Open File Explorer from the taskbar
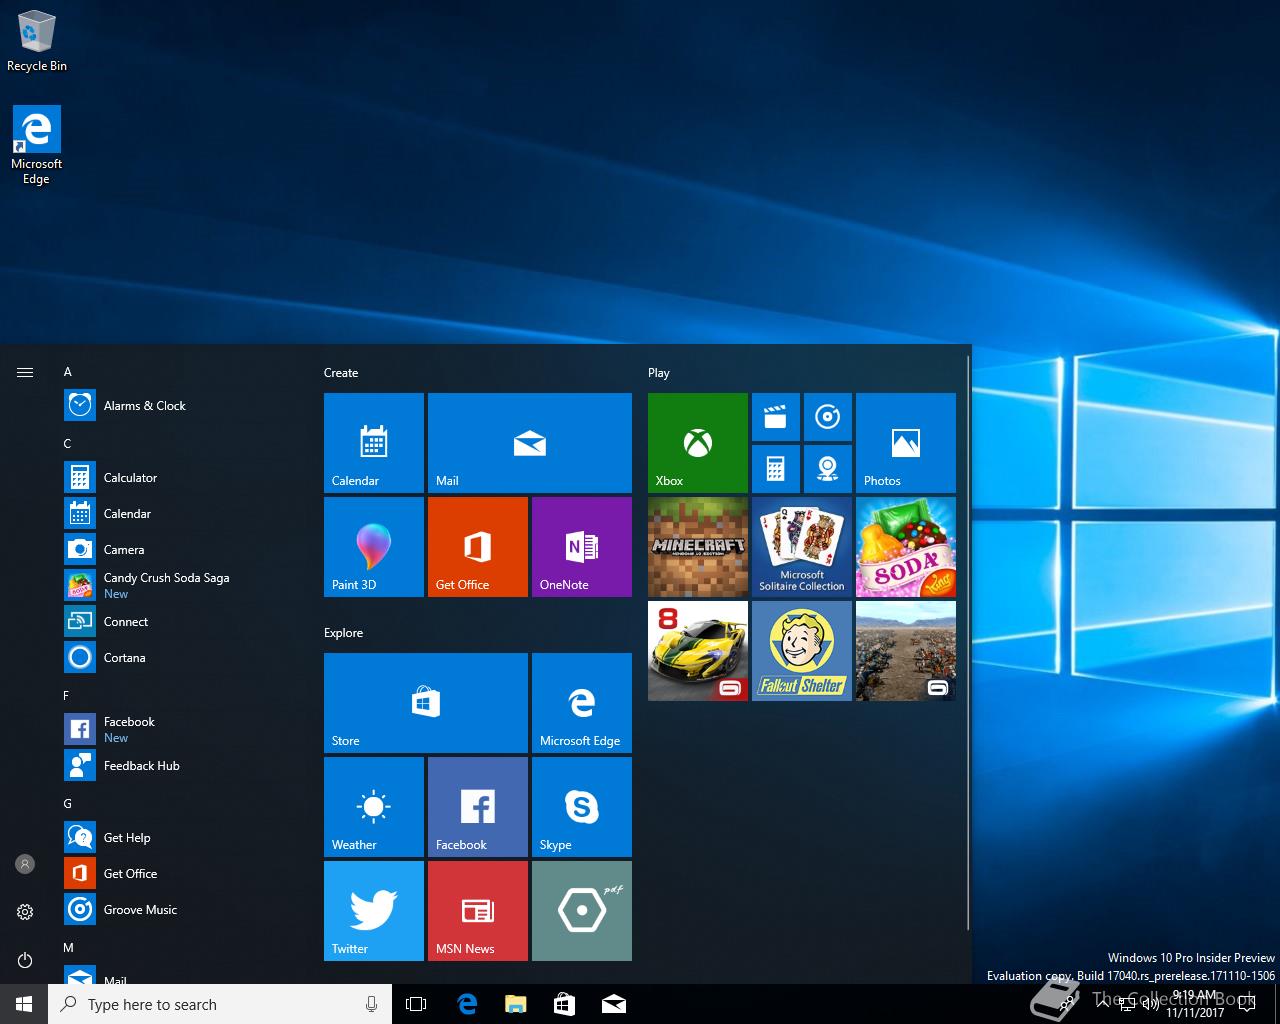 pyautogui.click(x=515, y=1004)
